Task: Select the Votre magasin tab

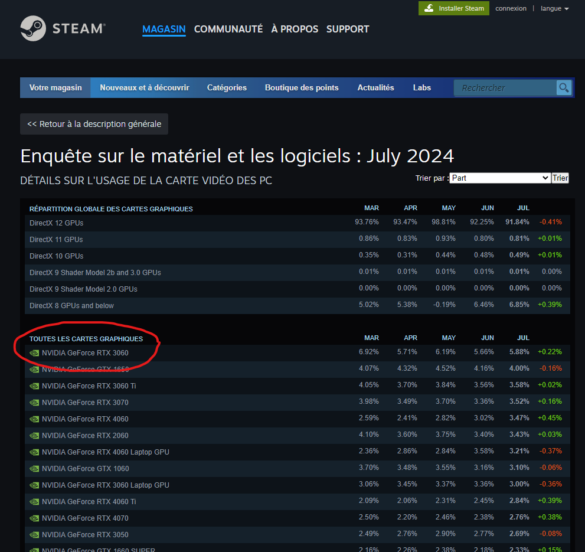Action: tap(55, 88)
